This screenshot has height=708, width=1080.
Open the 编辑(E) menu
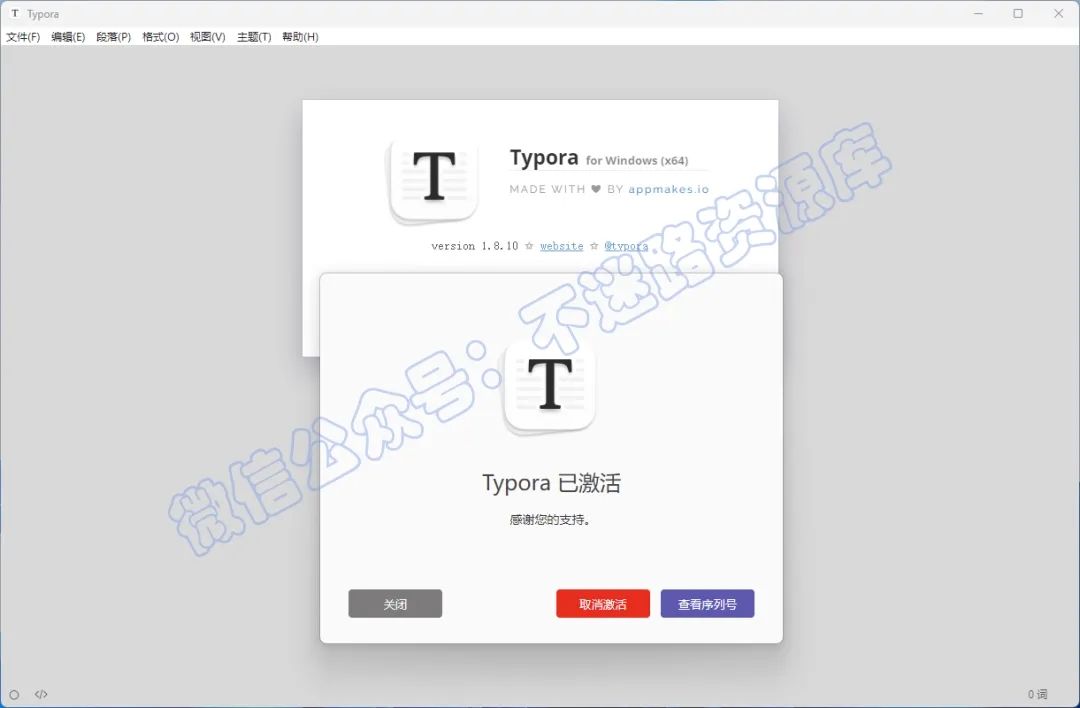(x=68, y=37)
